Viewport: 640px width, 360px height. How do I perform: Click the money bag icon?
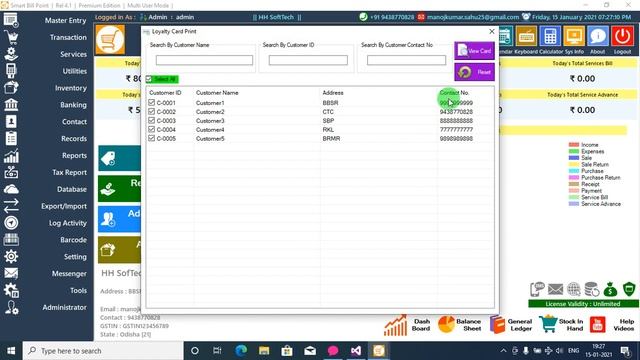click(x=610, y=289)
